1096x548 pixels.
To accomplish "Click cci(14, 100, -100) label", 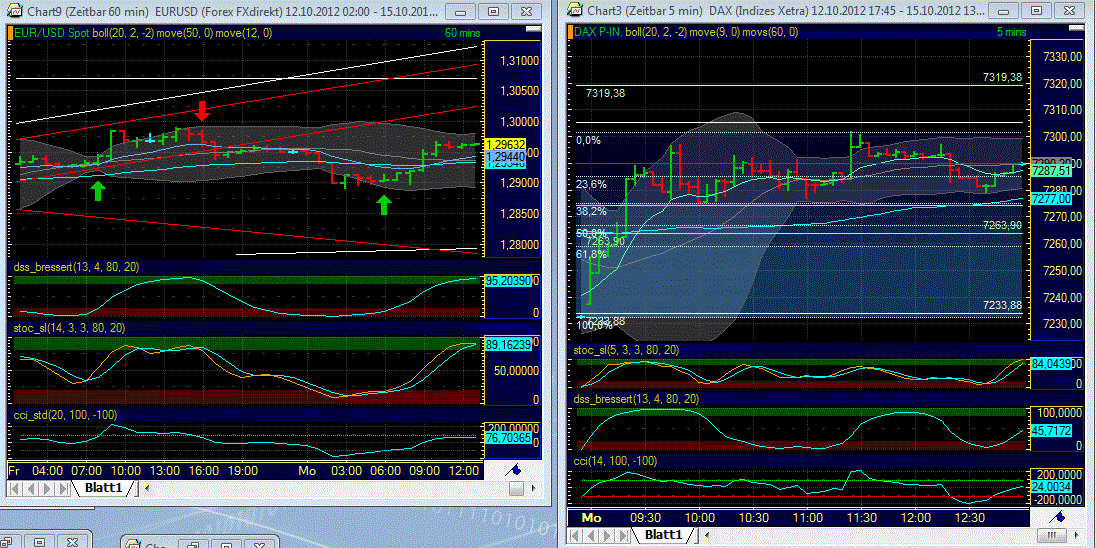I will coord(615,461).
